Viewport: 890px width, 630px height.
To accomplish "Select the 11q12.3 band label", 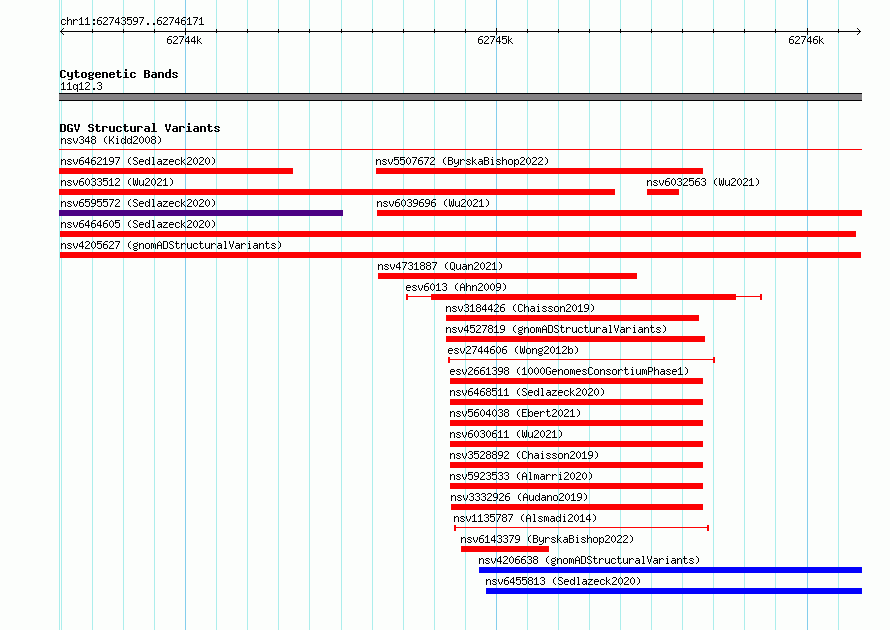I will [81, 86].
